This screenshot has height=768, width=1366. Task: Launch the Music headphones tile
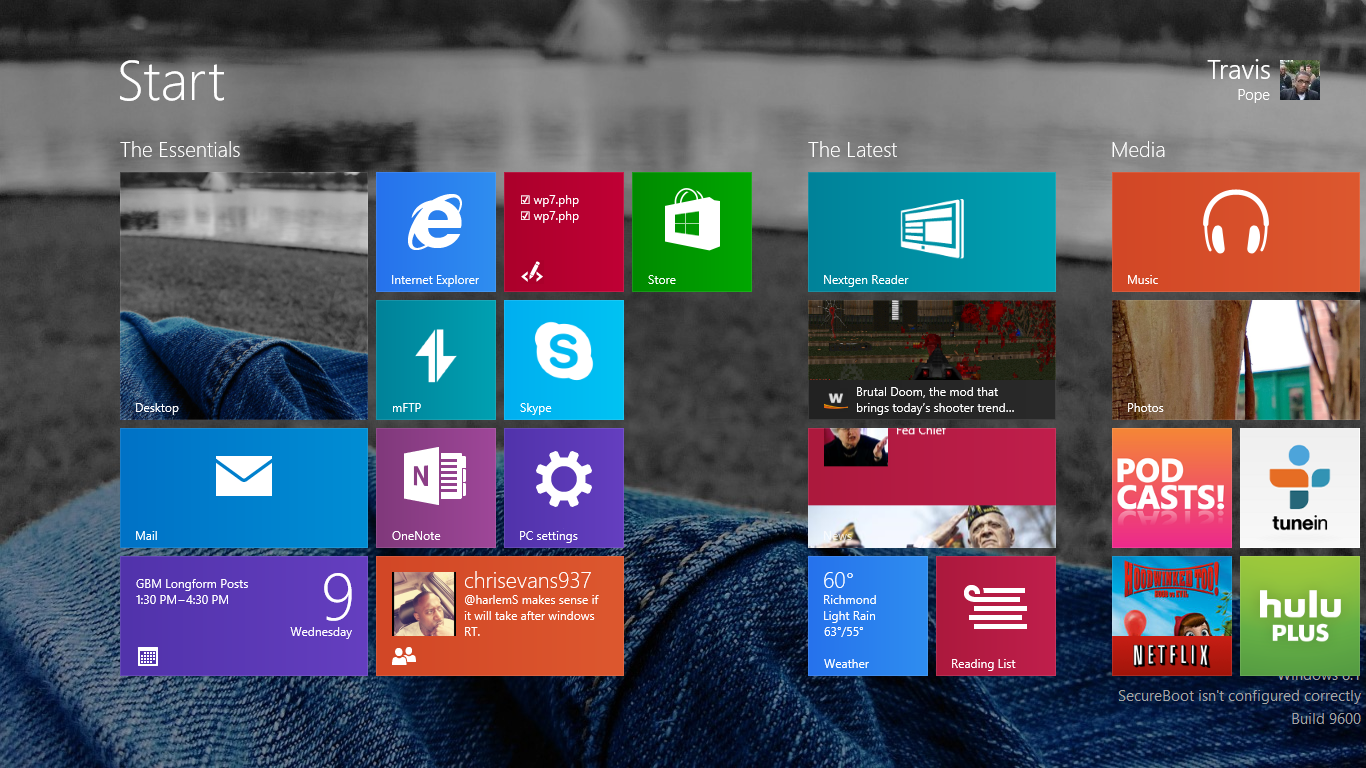1236,232
